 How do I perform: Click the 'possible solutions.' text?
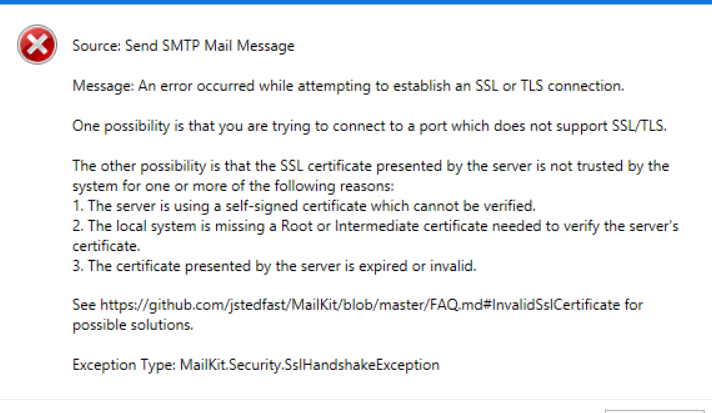(131, 327)
